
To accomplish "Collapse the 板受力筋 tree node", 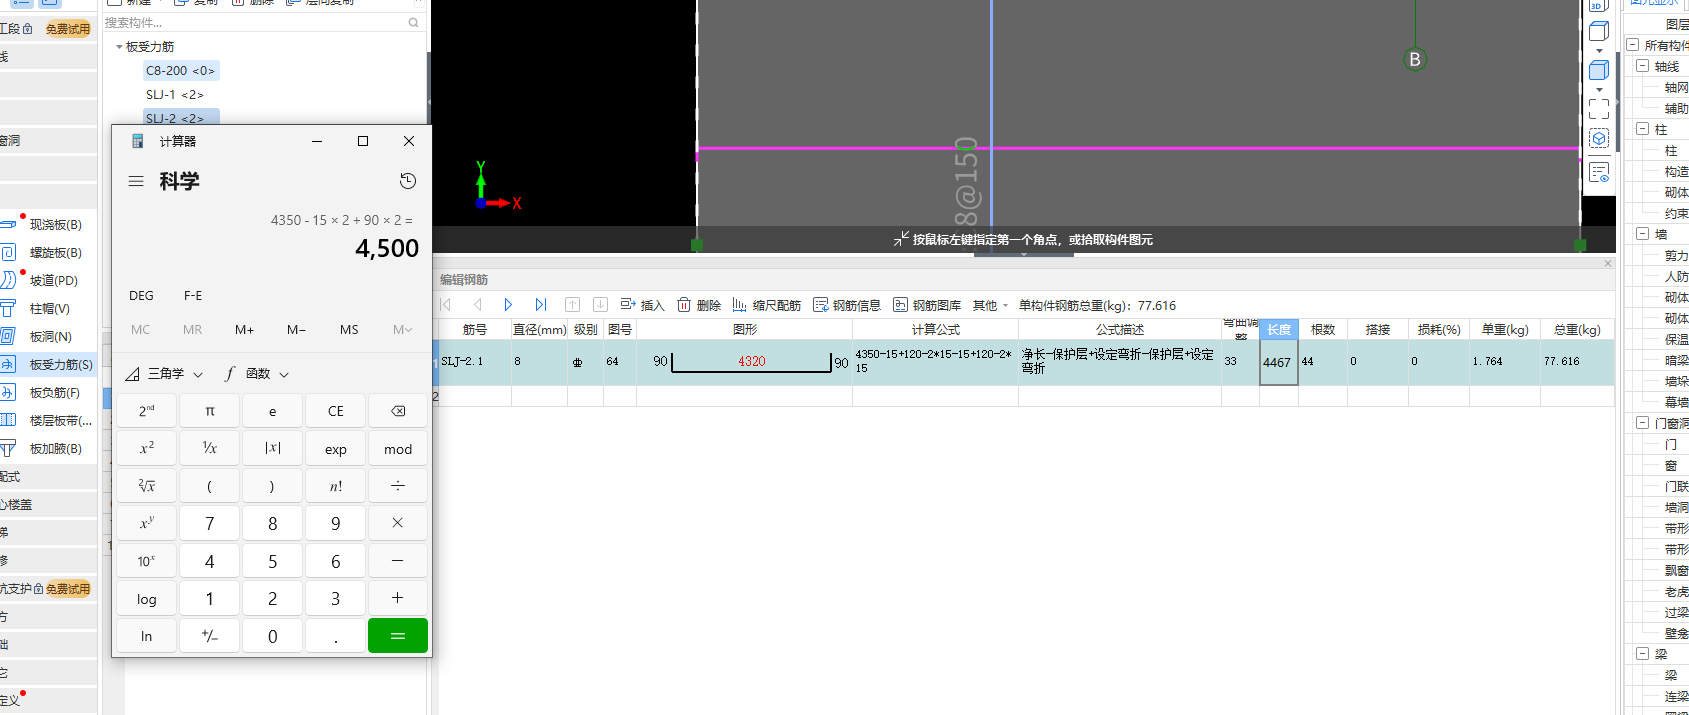I will (x=120, y=47).
